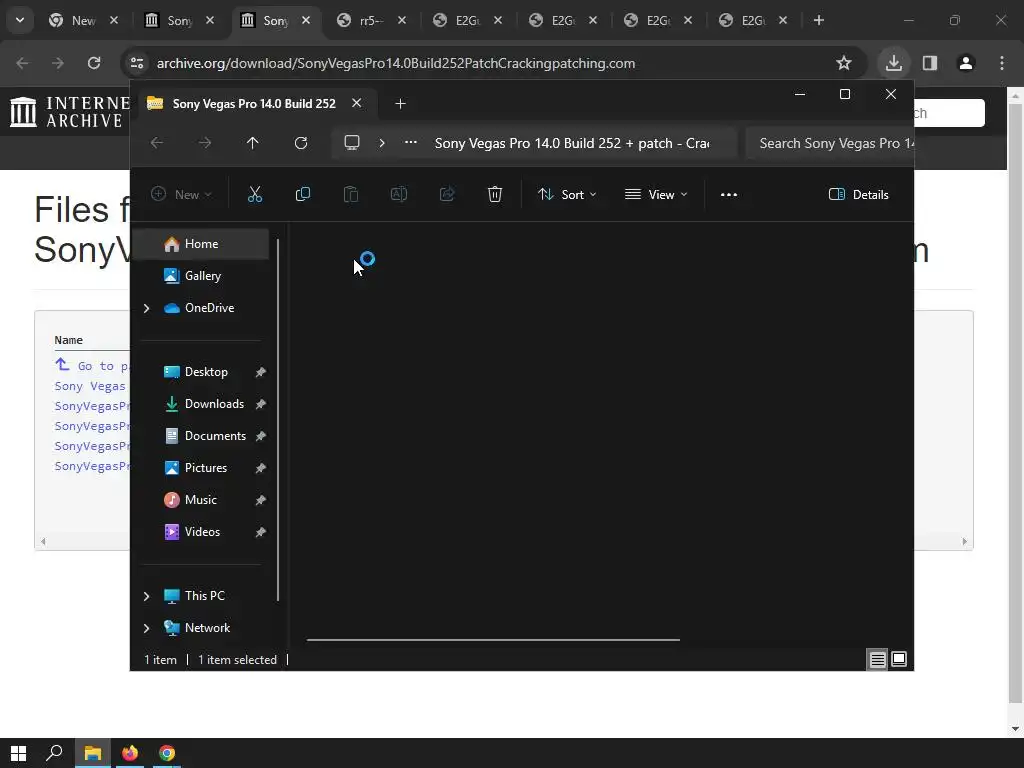Switch Explorer to large thumbnails view icon
The height and width of the screenshot is (768, 1024).
pos(899,660)
